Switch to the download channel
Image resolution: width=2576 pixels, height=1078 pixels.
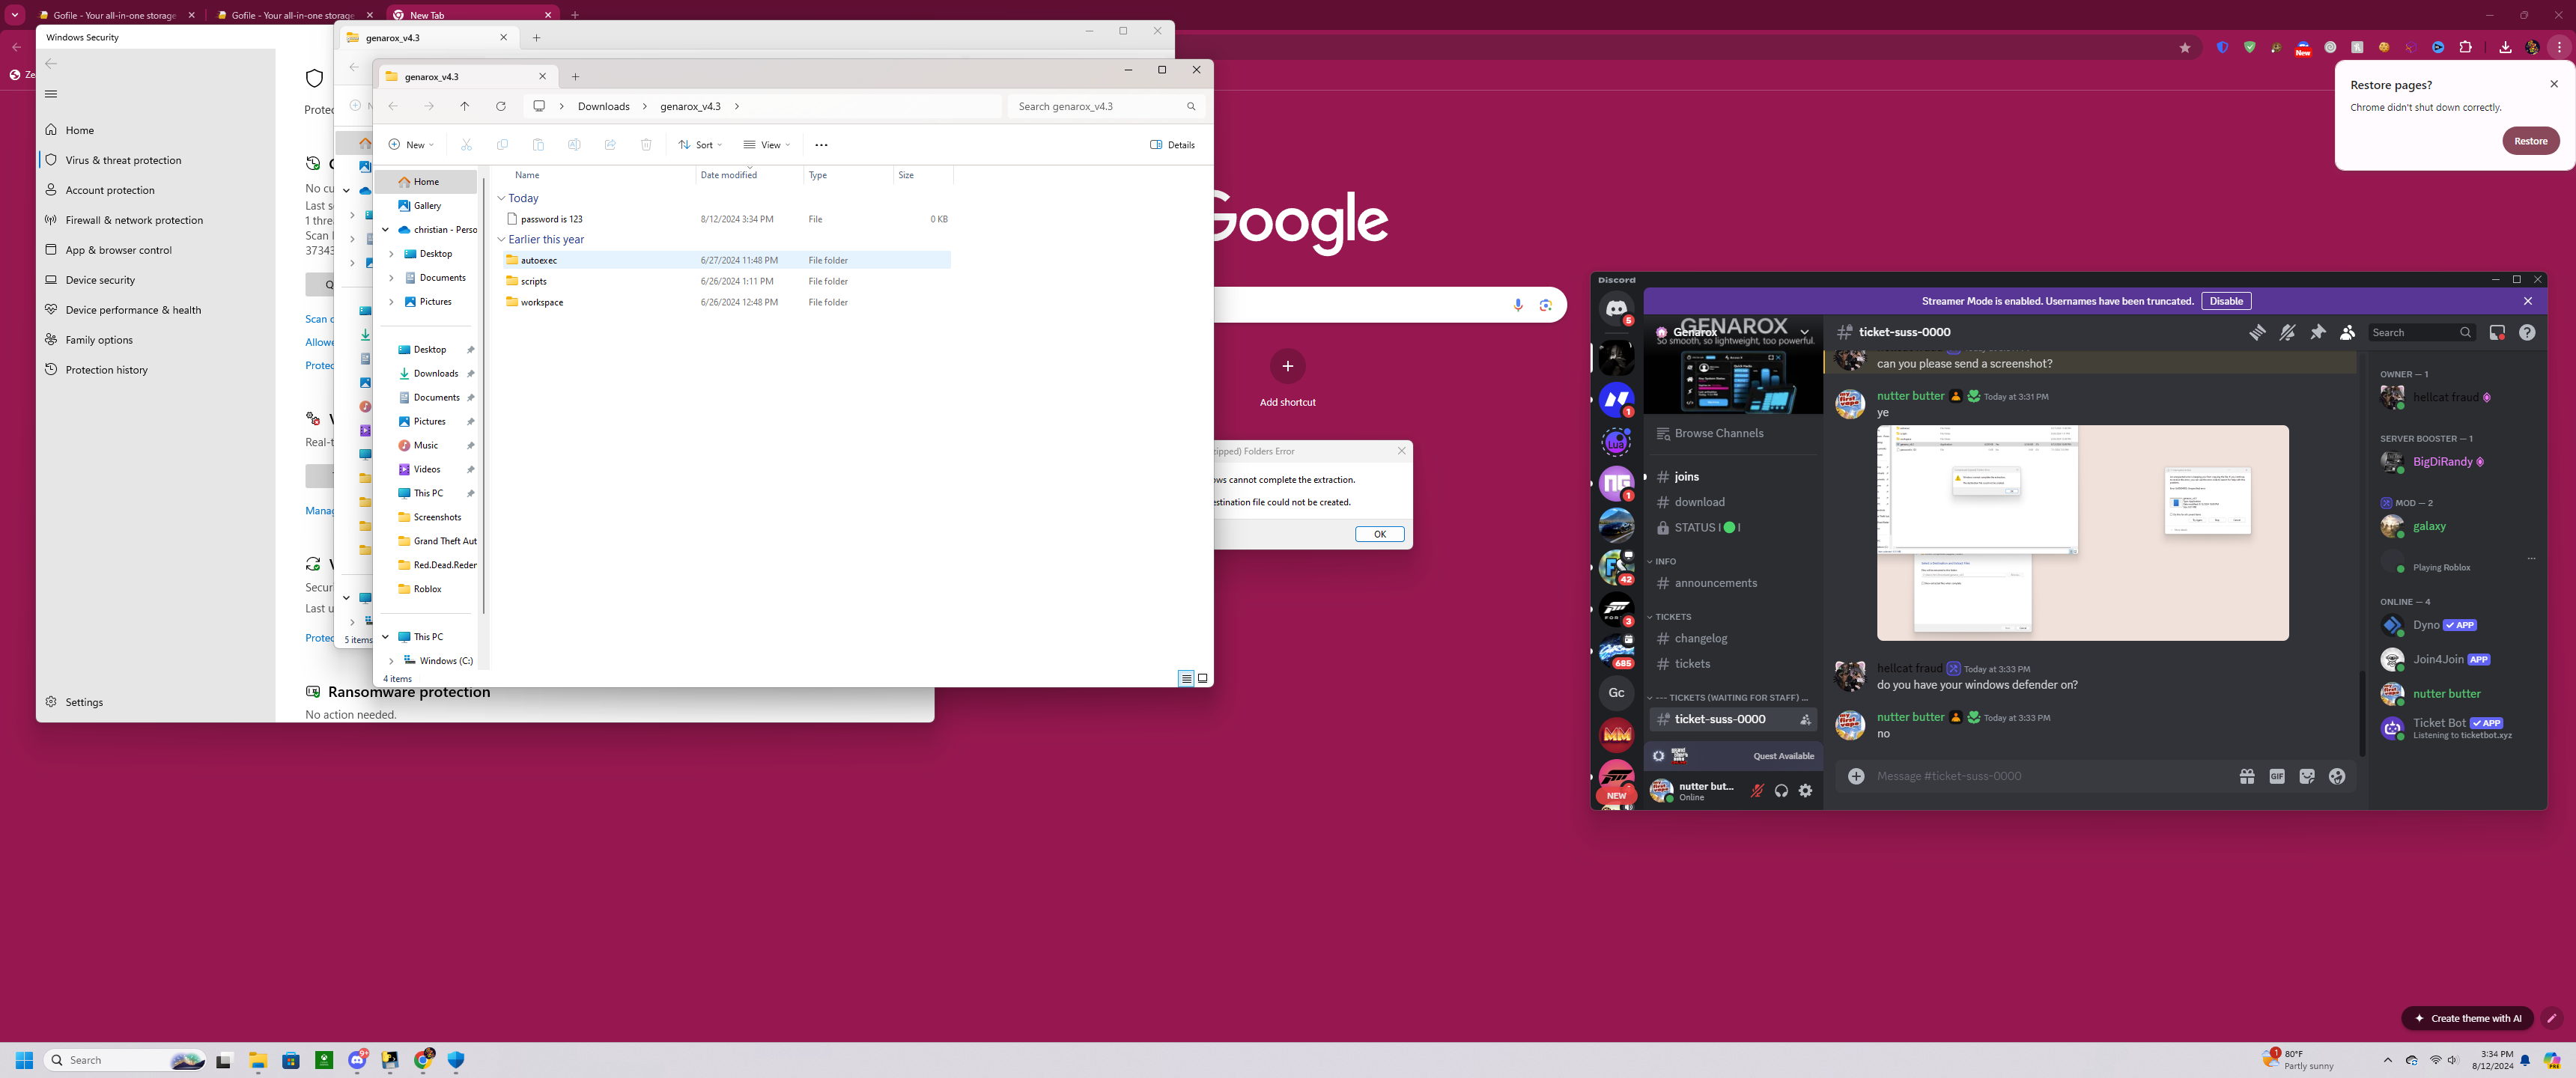tap(1699, 502)
